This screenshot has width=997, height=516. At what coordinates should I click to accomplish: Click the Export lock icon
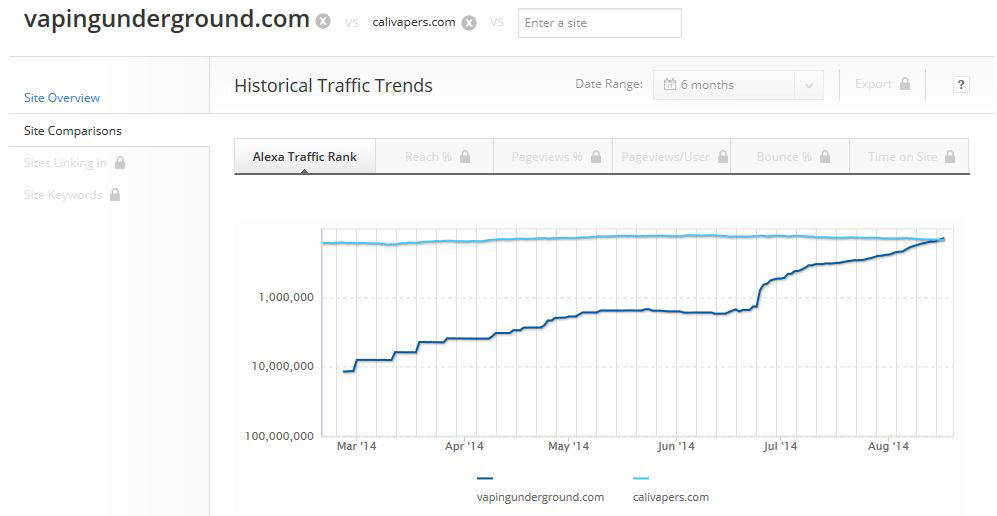[x=905, y=84]
